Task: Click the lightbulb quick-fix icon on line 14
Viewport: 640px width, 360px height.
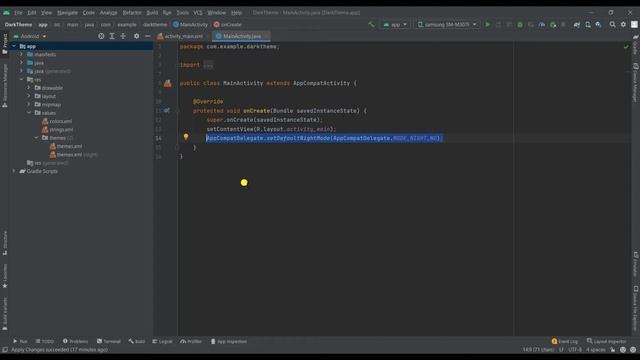Action: tap(186, 137)
